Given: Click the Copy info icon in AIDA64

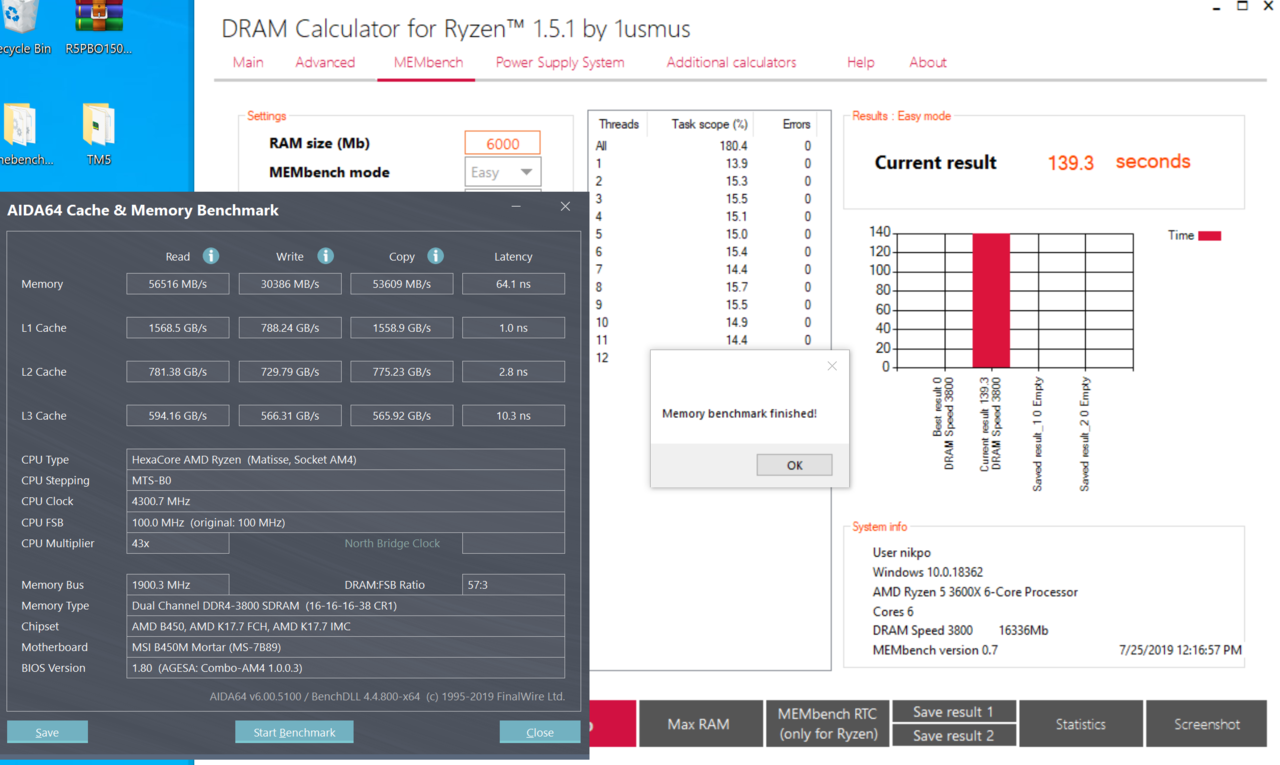Looking at the screenshot, I should tap(435, 256).
